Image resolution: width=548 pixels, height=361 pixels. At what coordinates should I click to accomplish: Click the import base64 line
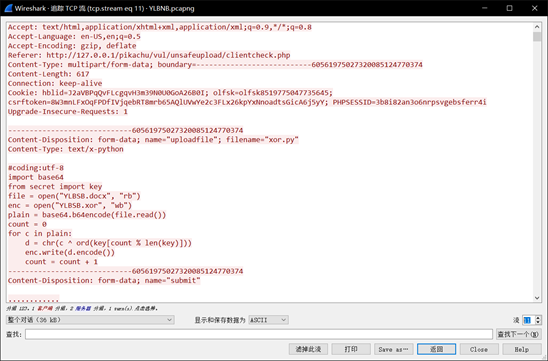[36, 178]
